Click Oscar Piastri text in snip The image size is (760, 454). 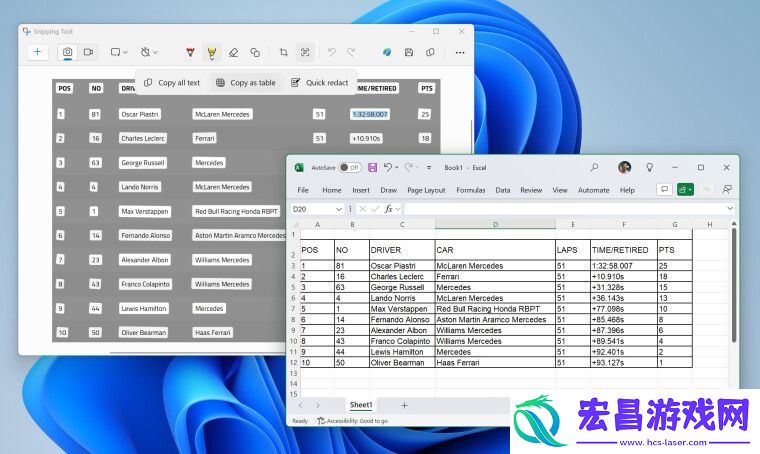140,114
